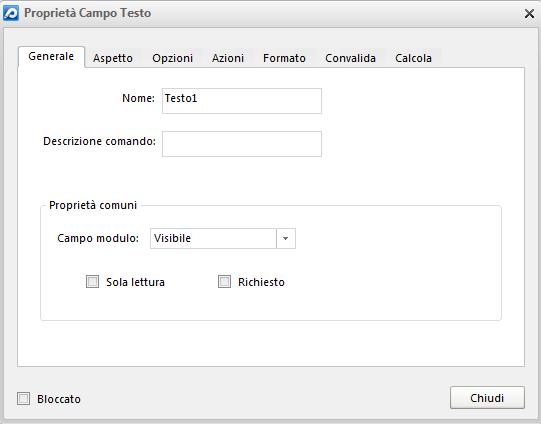Focus the Nome field containing Testo1
Viewport: 541px width, 424px height.
click(x=242, y=101)
